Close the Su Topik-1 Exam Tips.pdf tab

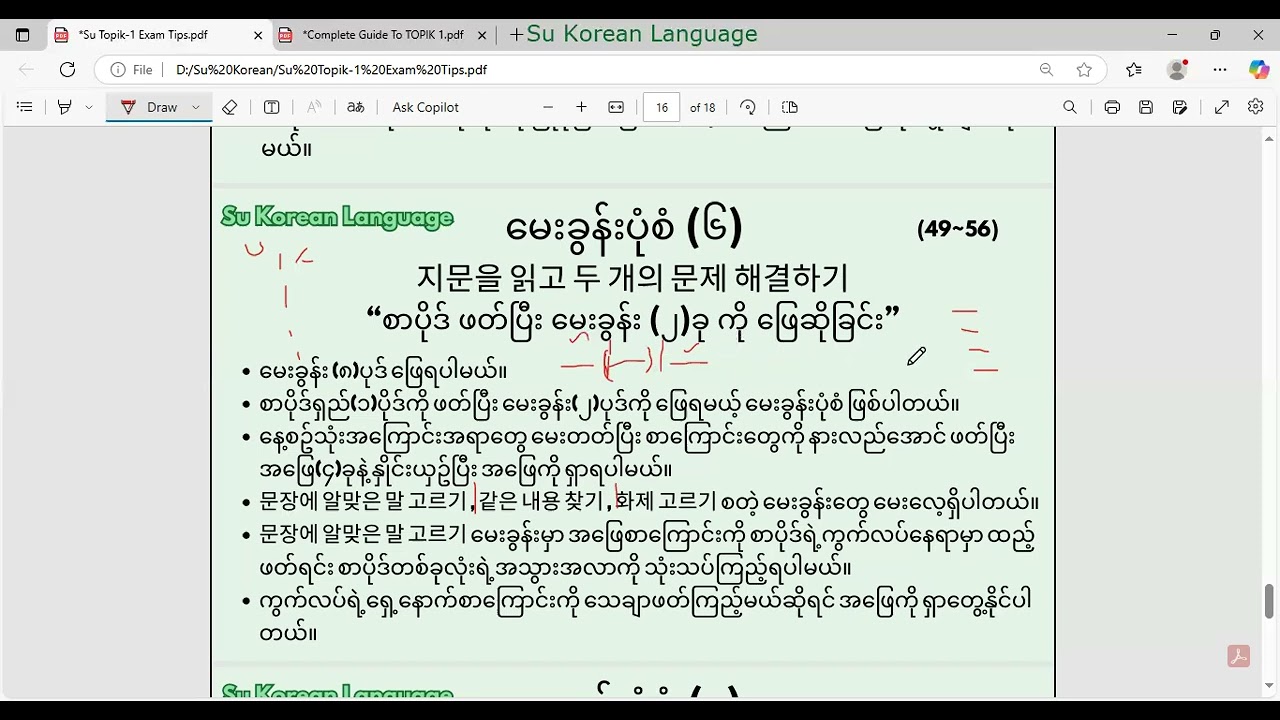(258, 35)
